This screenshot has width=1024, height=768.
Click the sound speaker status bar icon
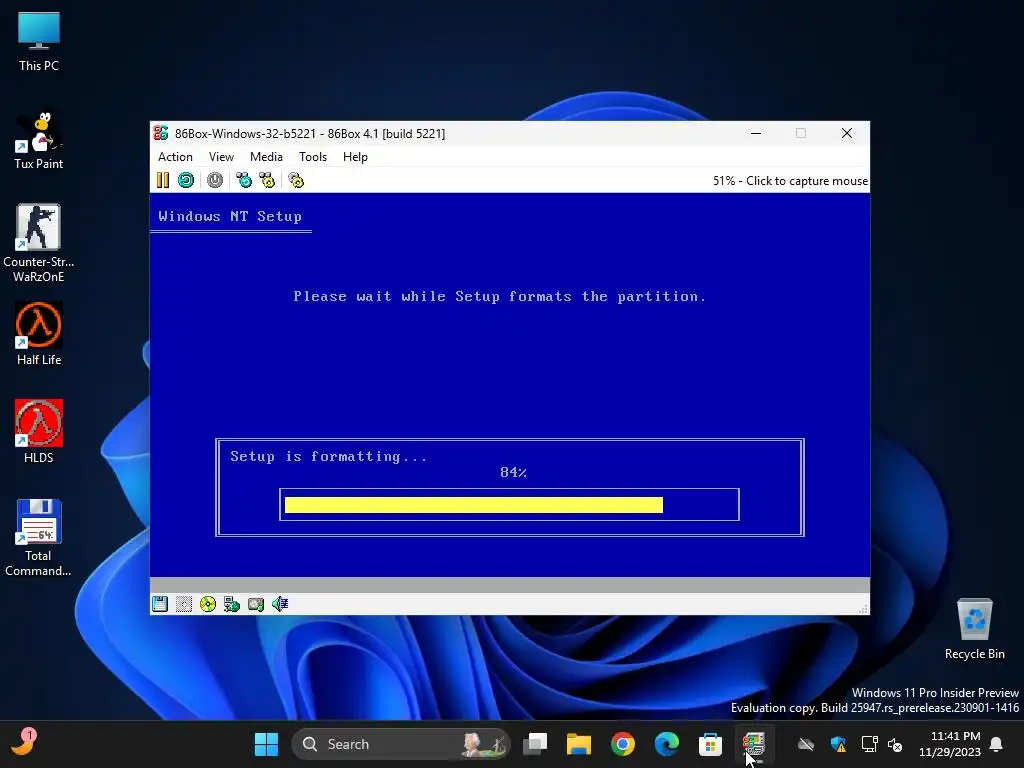coord(280,604)
